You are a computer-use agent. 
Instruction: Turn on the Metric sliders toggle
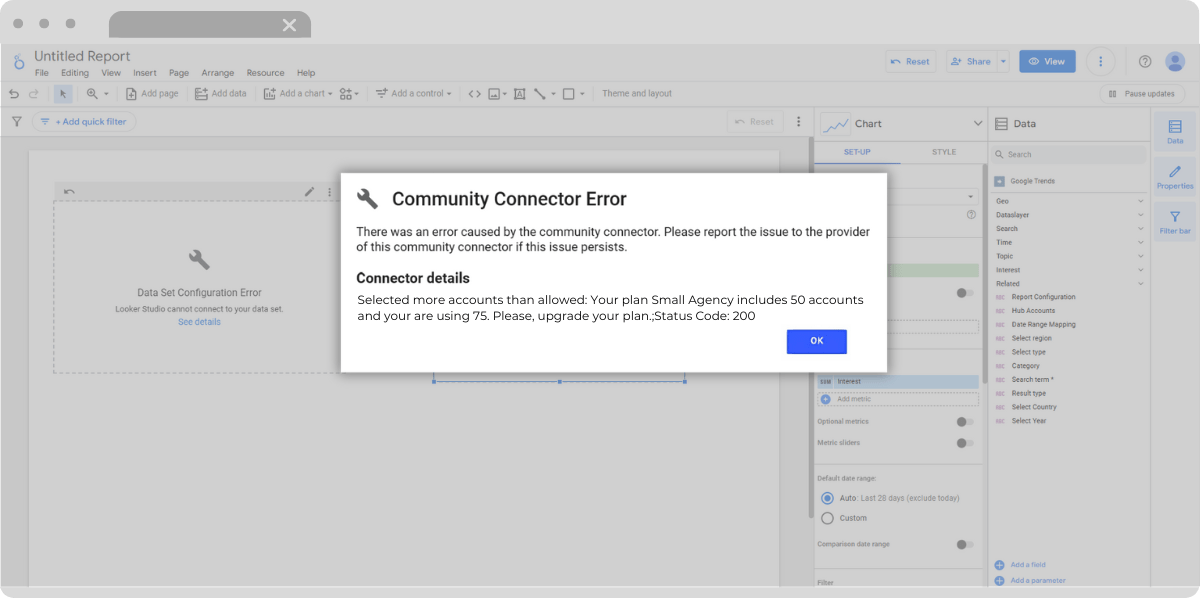[x=964, y=442]
